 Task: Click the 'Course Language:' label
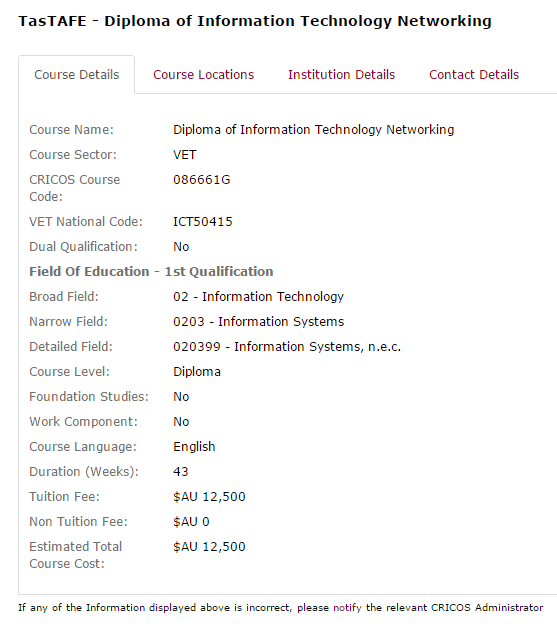[x=83, y=447]
